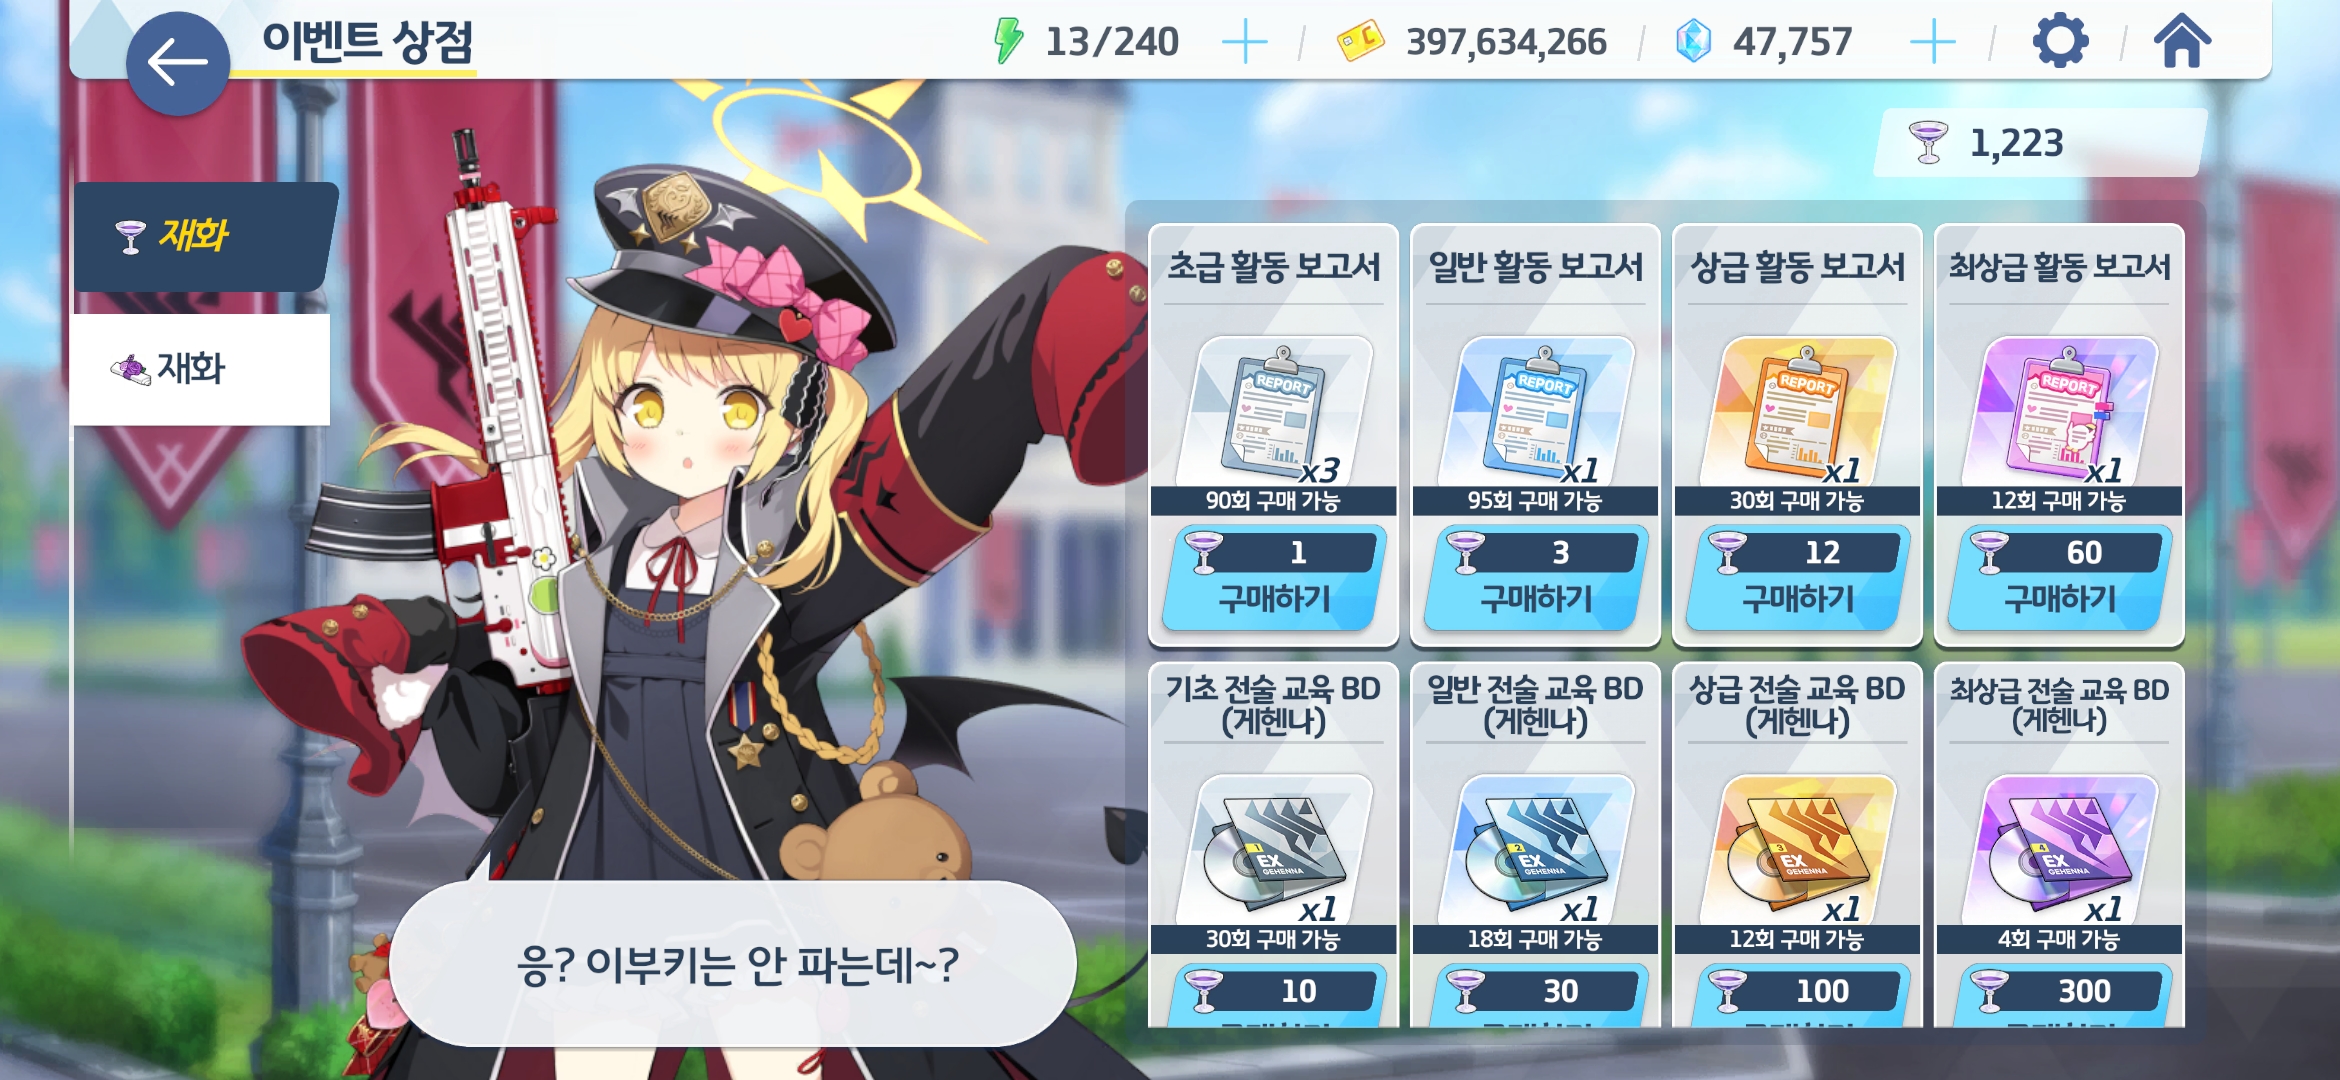Select the orange 상급 report thumbnail
The image size is (2340, 1080).
[1798, 412]
